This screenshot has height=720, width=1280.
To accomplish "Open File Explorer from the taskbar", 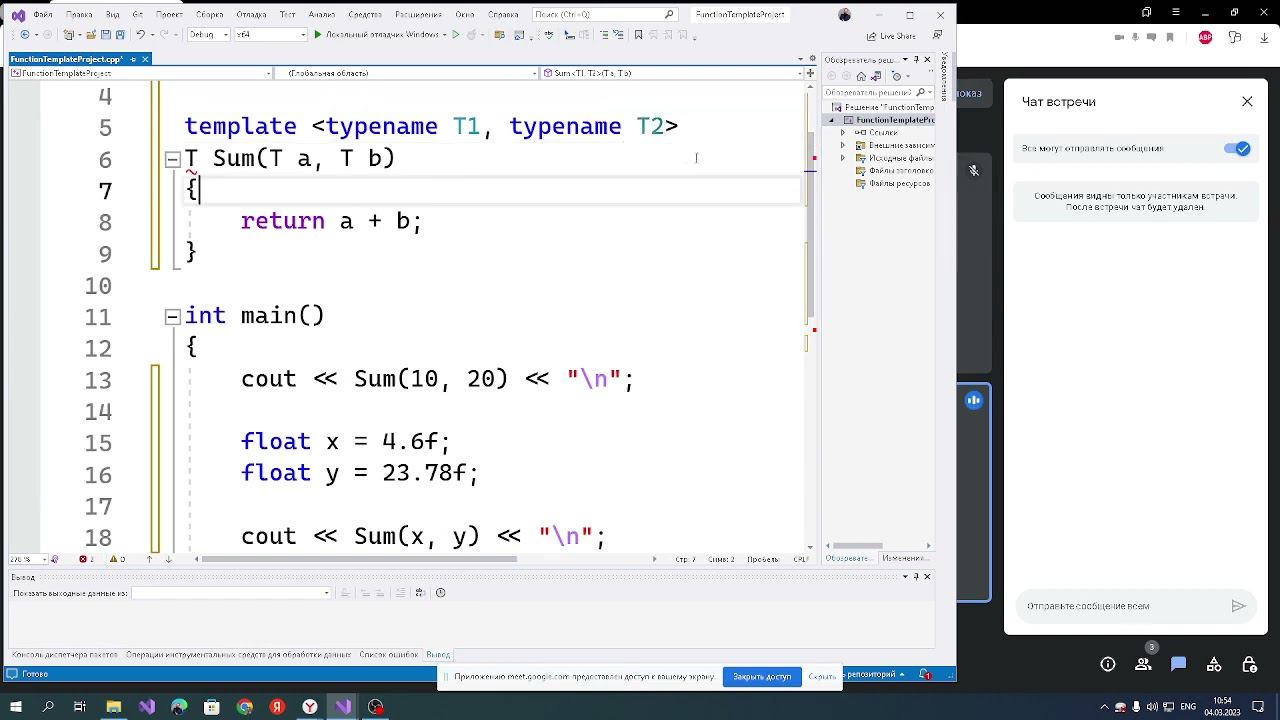I will point(113,707).
